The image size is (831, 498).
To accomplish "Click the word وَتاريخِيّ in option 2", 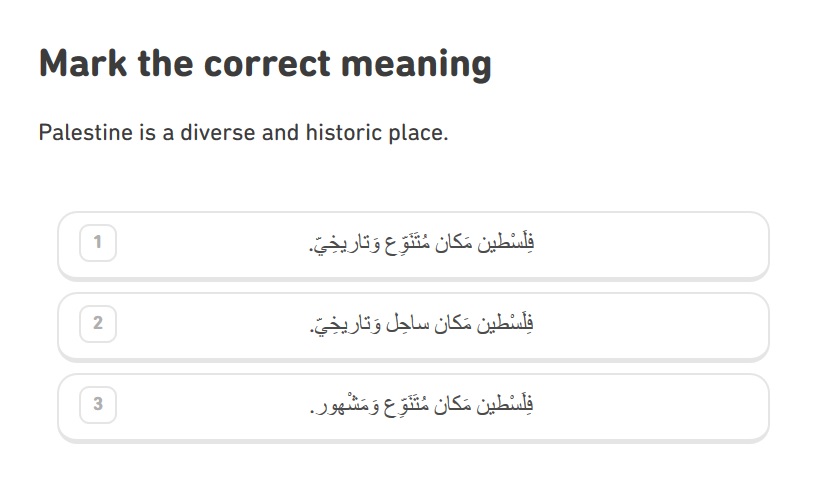I will click(345, 324).
